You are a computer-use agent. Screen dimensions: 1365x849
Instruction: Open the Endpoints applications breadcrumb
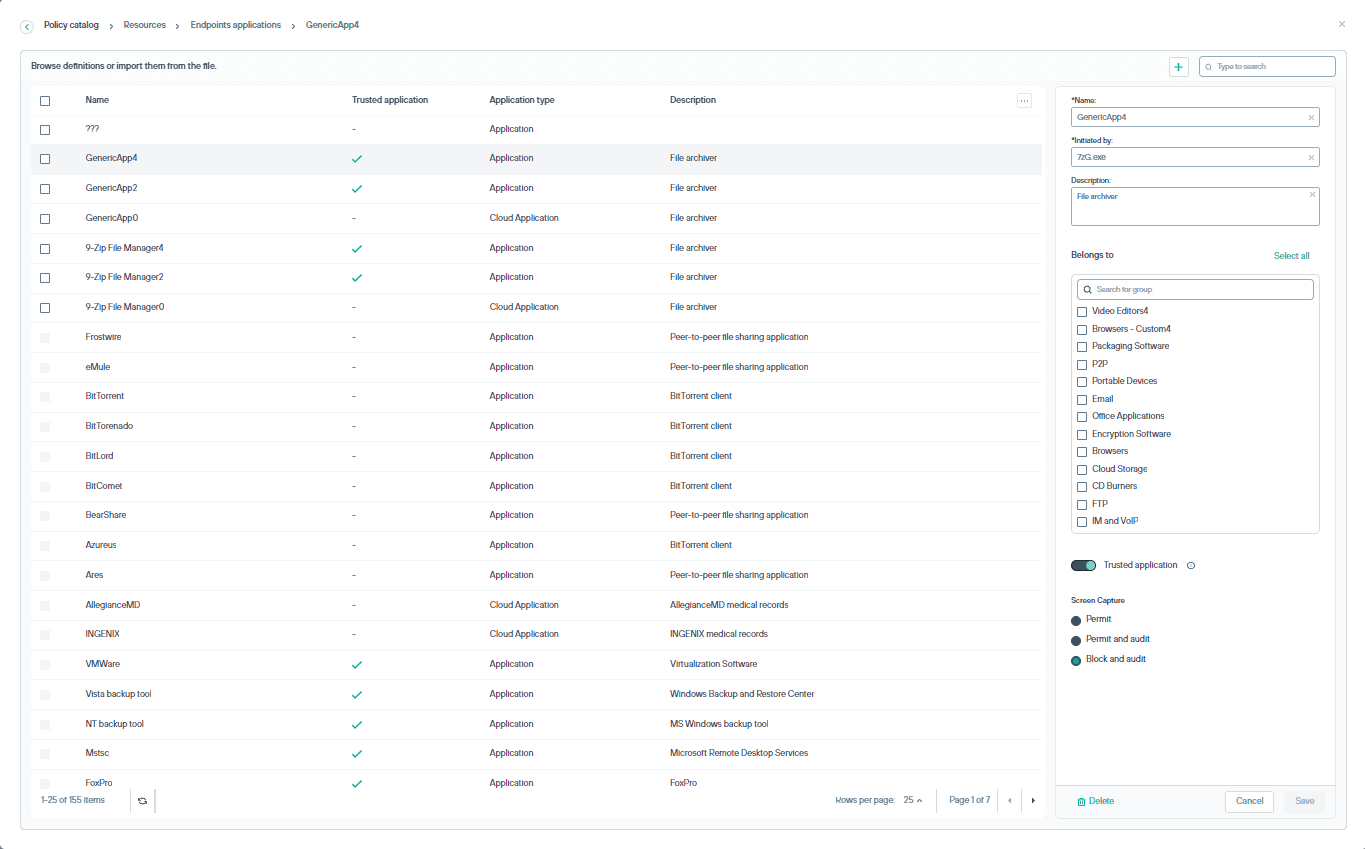235,25
